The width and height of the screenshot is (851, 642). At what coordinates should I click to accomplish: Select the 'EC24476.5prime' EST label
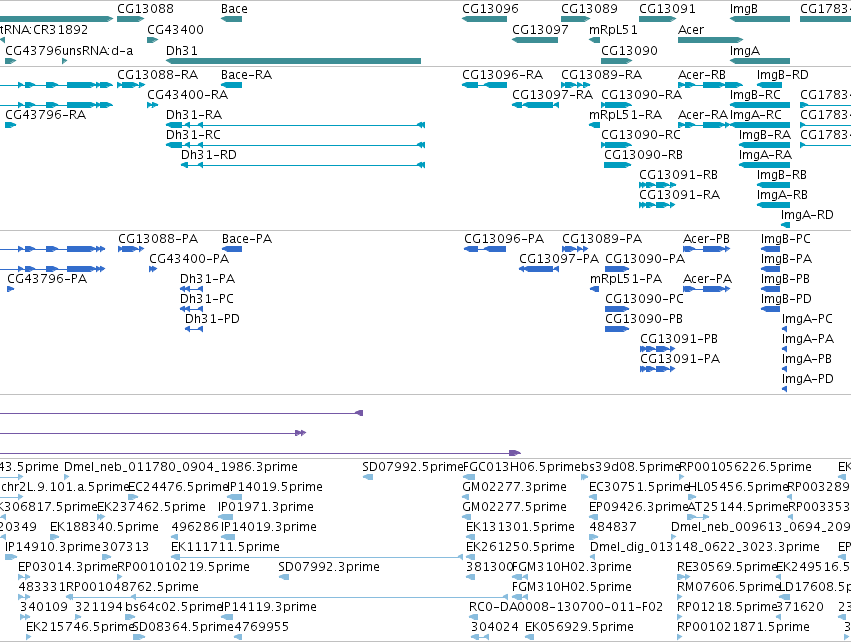click(x=178, y=487)
